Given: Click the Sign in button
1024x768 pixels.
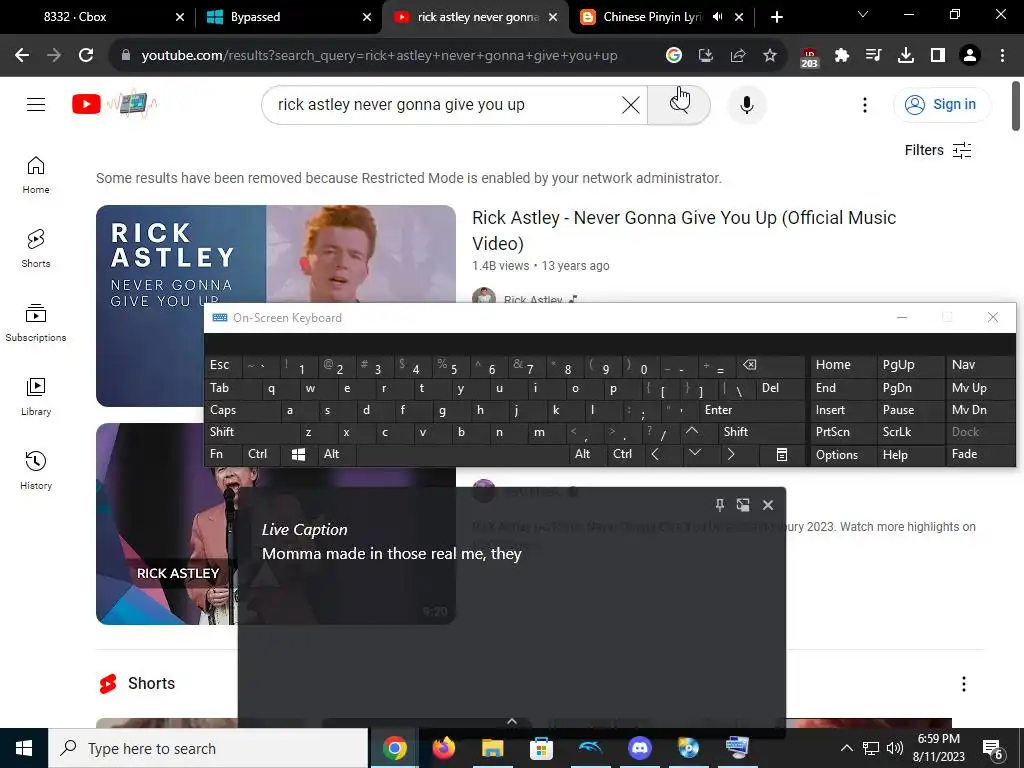Looking at the screenshot, I should tap(941, 104).
